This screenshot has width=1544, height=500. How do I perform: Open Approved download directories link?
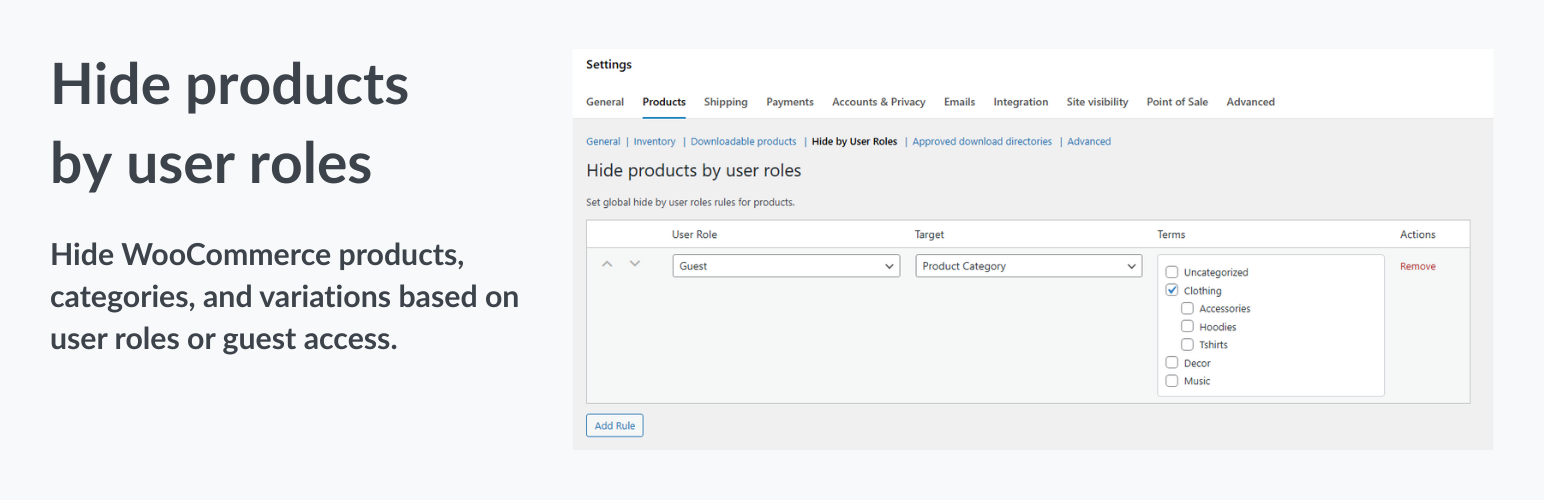(x=982, y=142)
